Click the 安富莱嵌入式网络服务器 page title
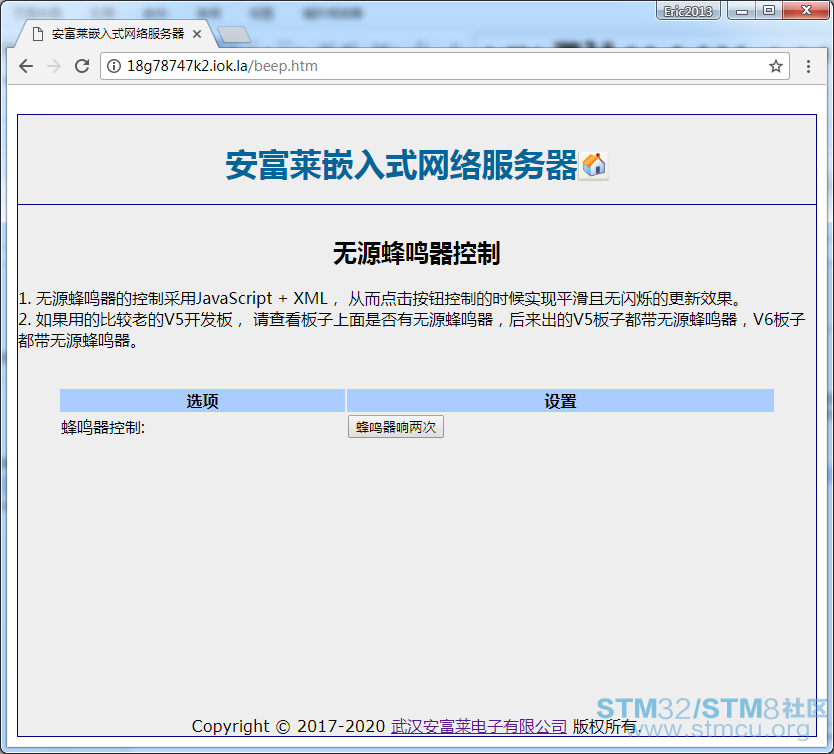The image size is (834, 754). pyautogui.click(x=402, y=165)
